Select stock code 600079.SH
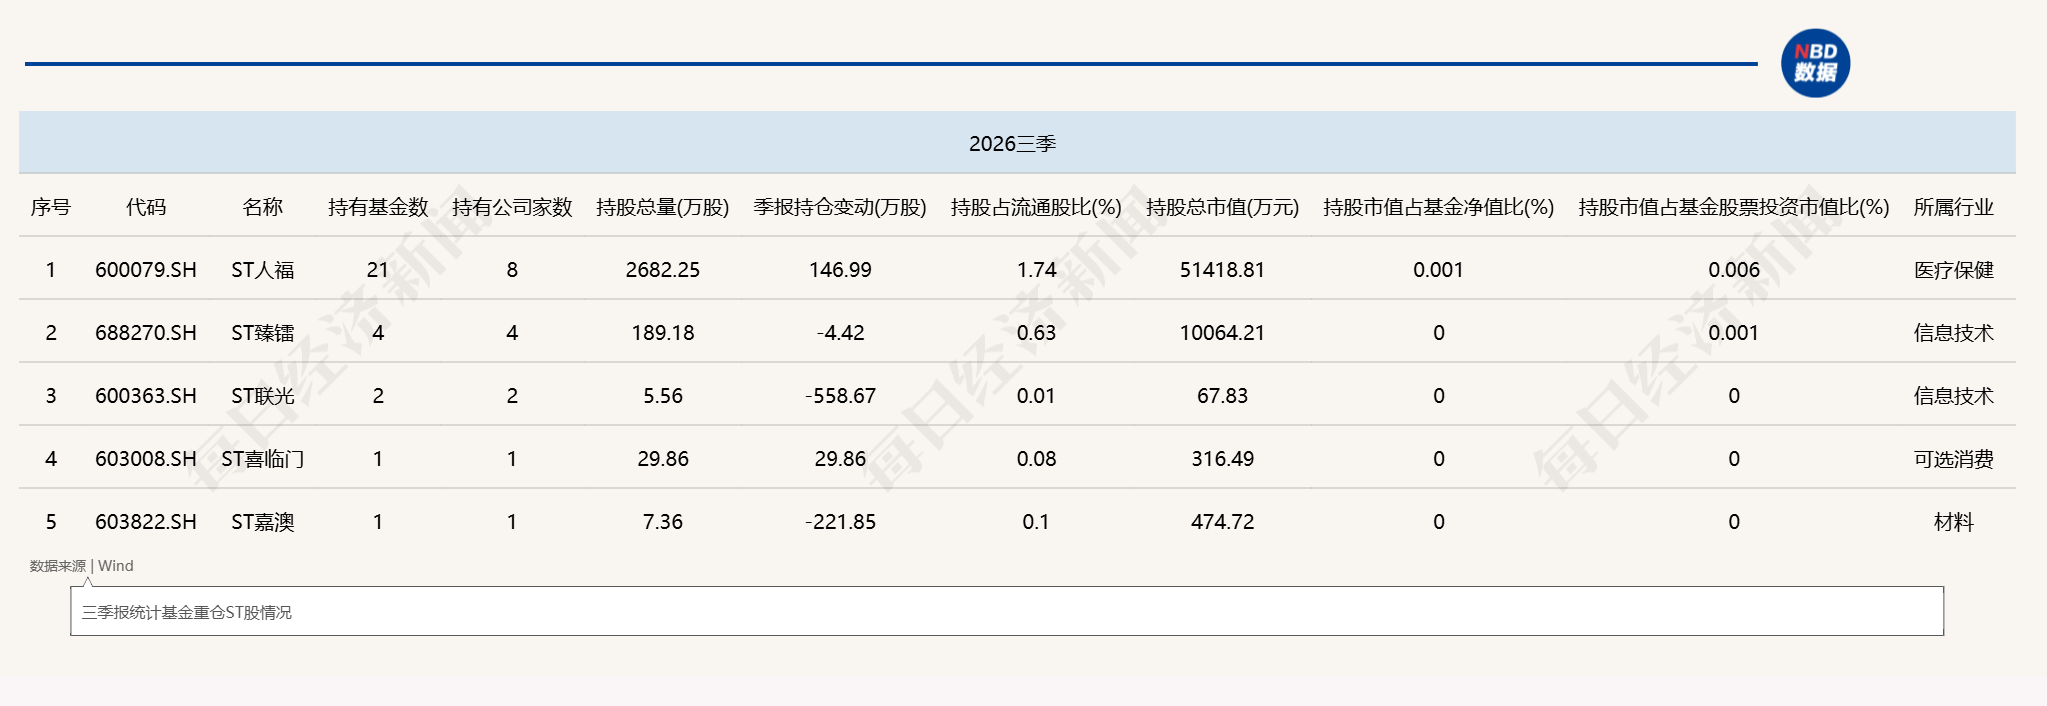 (x=146, y=270)
